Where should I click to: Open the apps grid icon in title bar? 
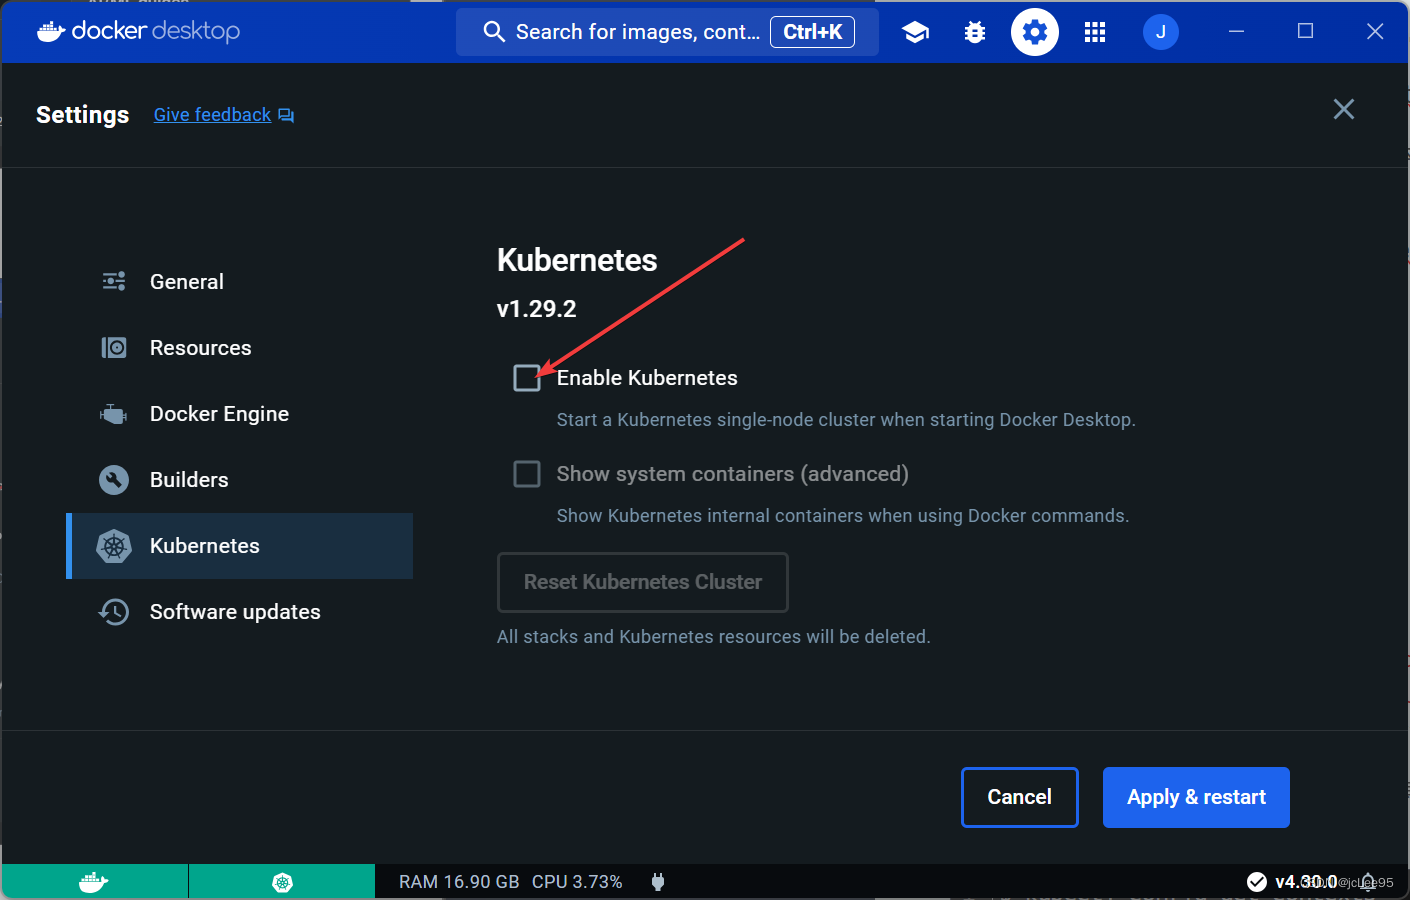[x=1094, y=31]
